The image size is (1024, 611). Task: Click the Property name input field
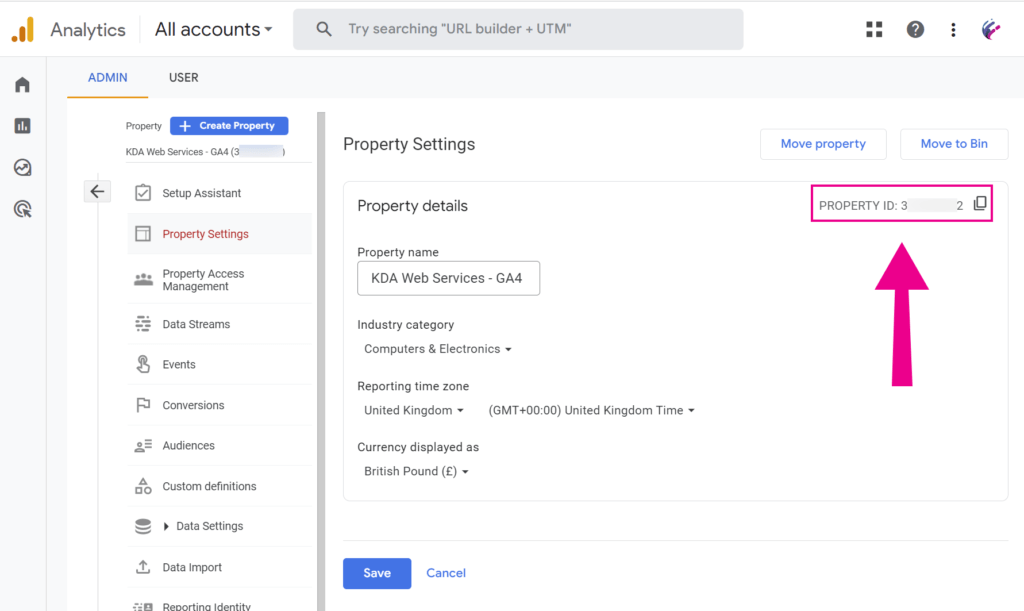(x=449, y=278)
